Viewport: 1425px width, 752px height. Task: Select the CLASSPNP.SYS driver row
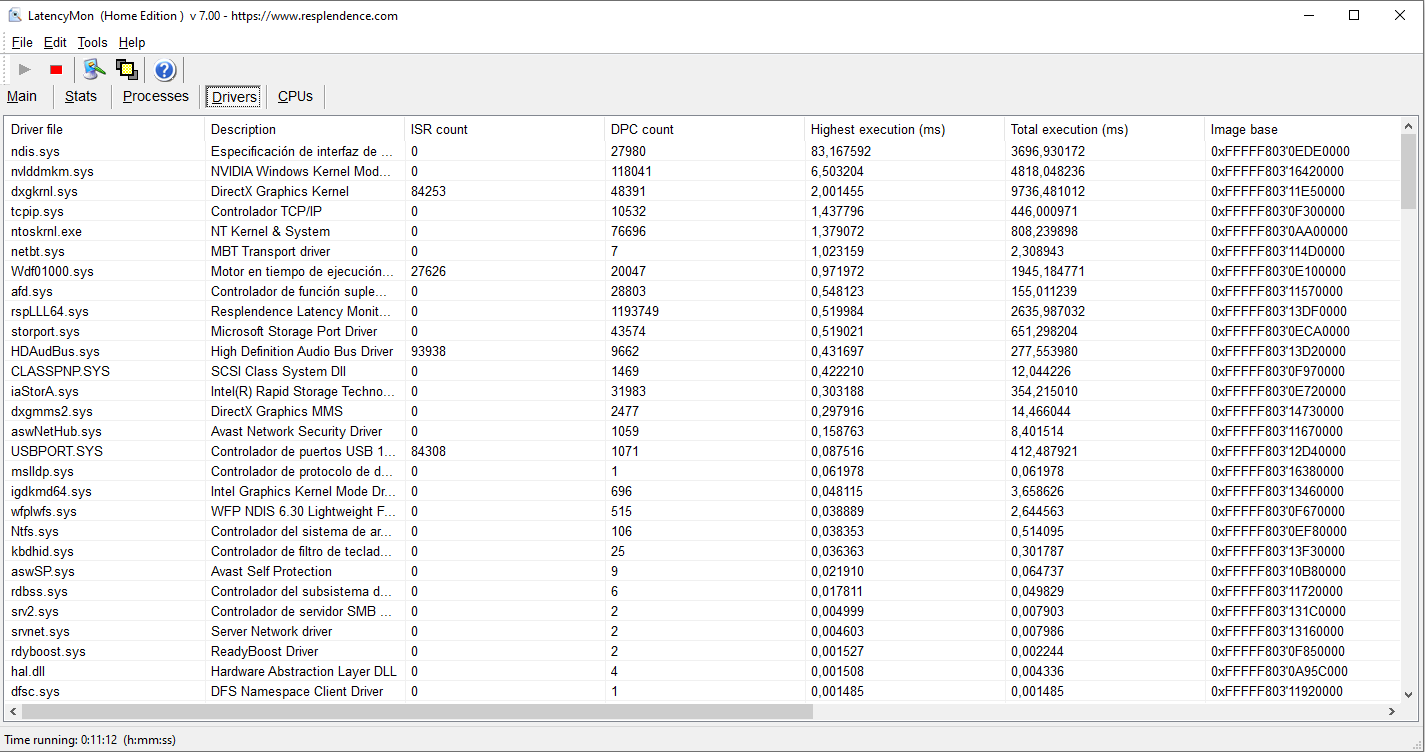pyautogui.click(x=702, y=371)
